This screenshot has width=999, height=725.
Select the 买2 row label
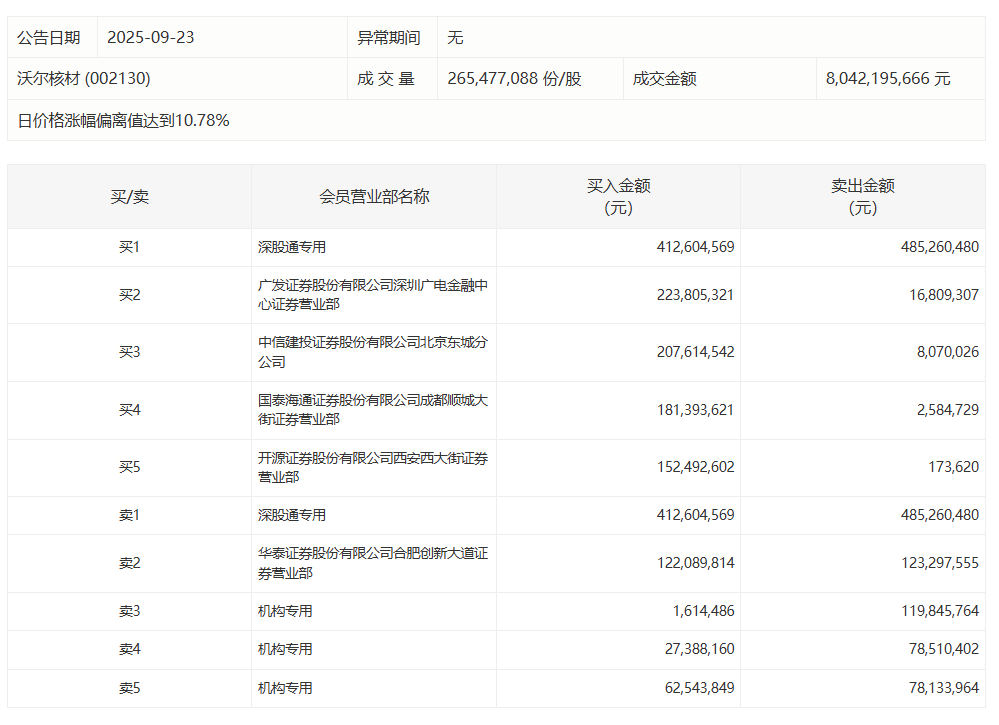(129, 295)
